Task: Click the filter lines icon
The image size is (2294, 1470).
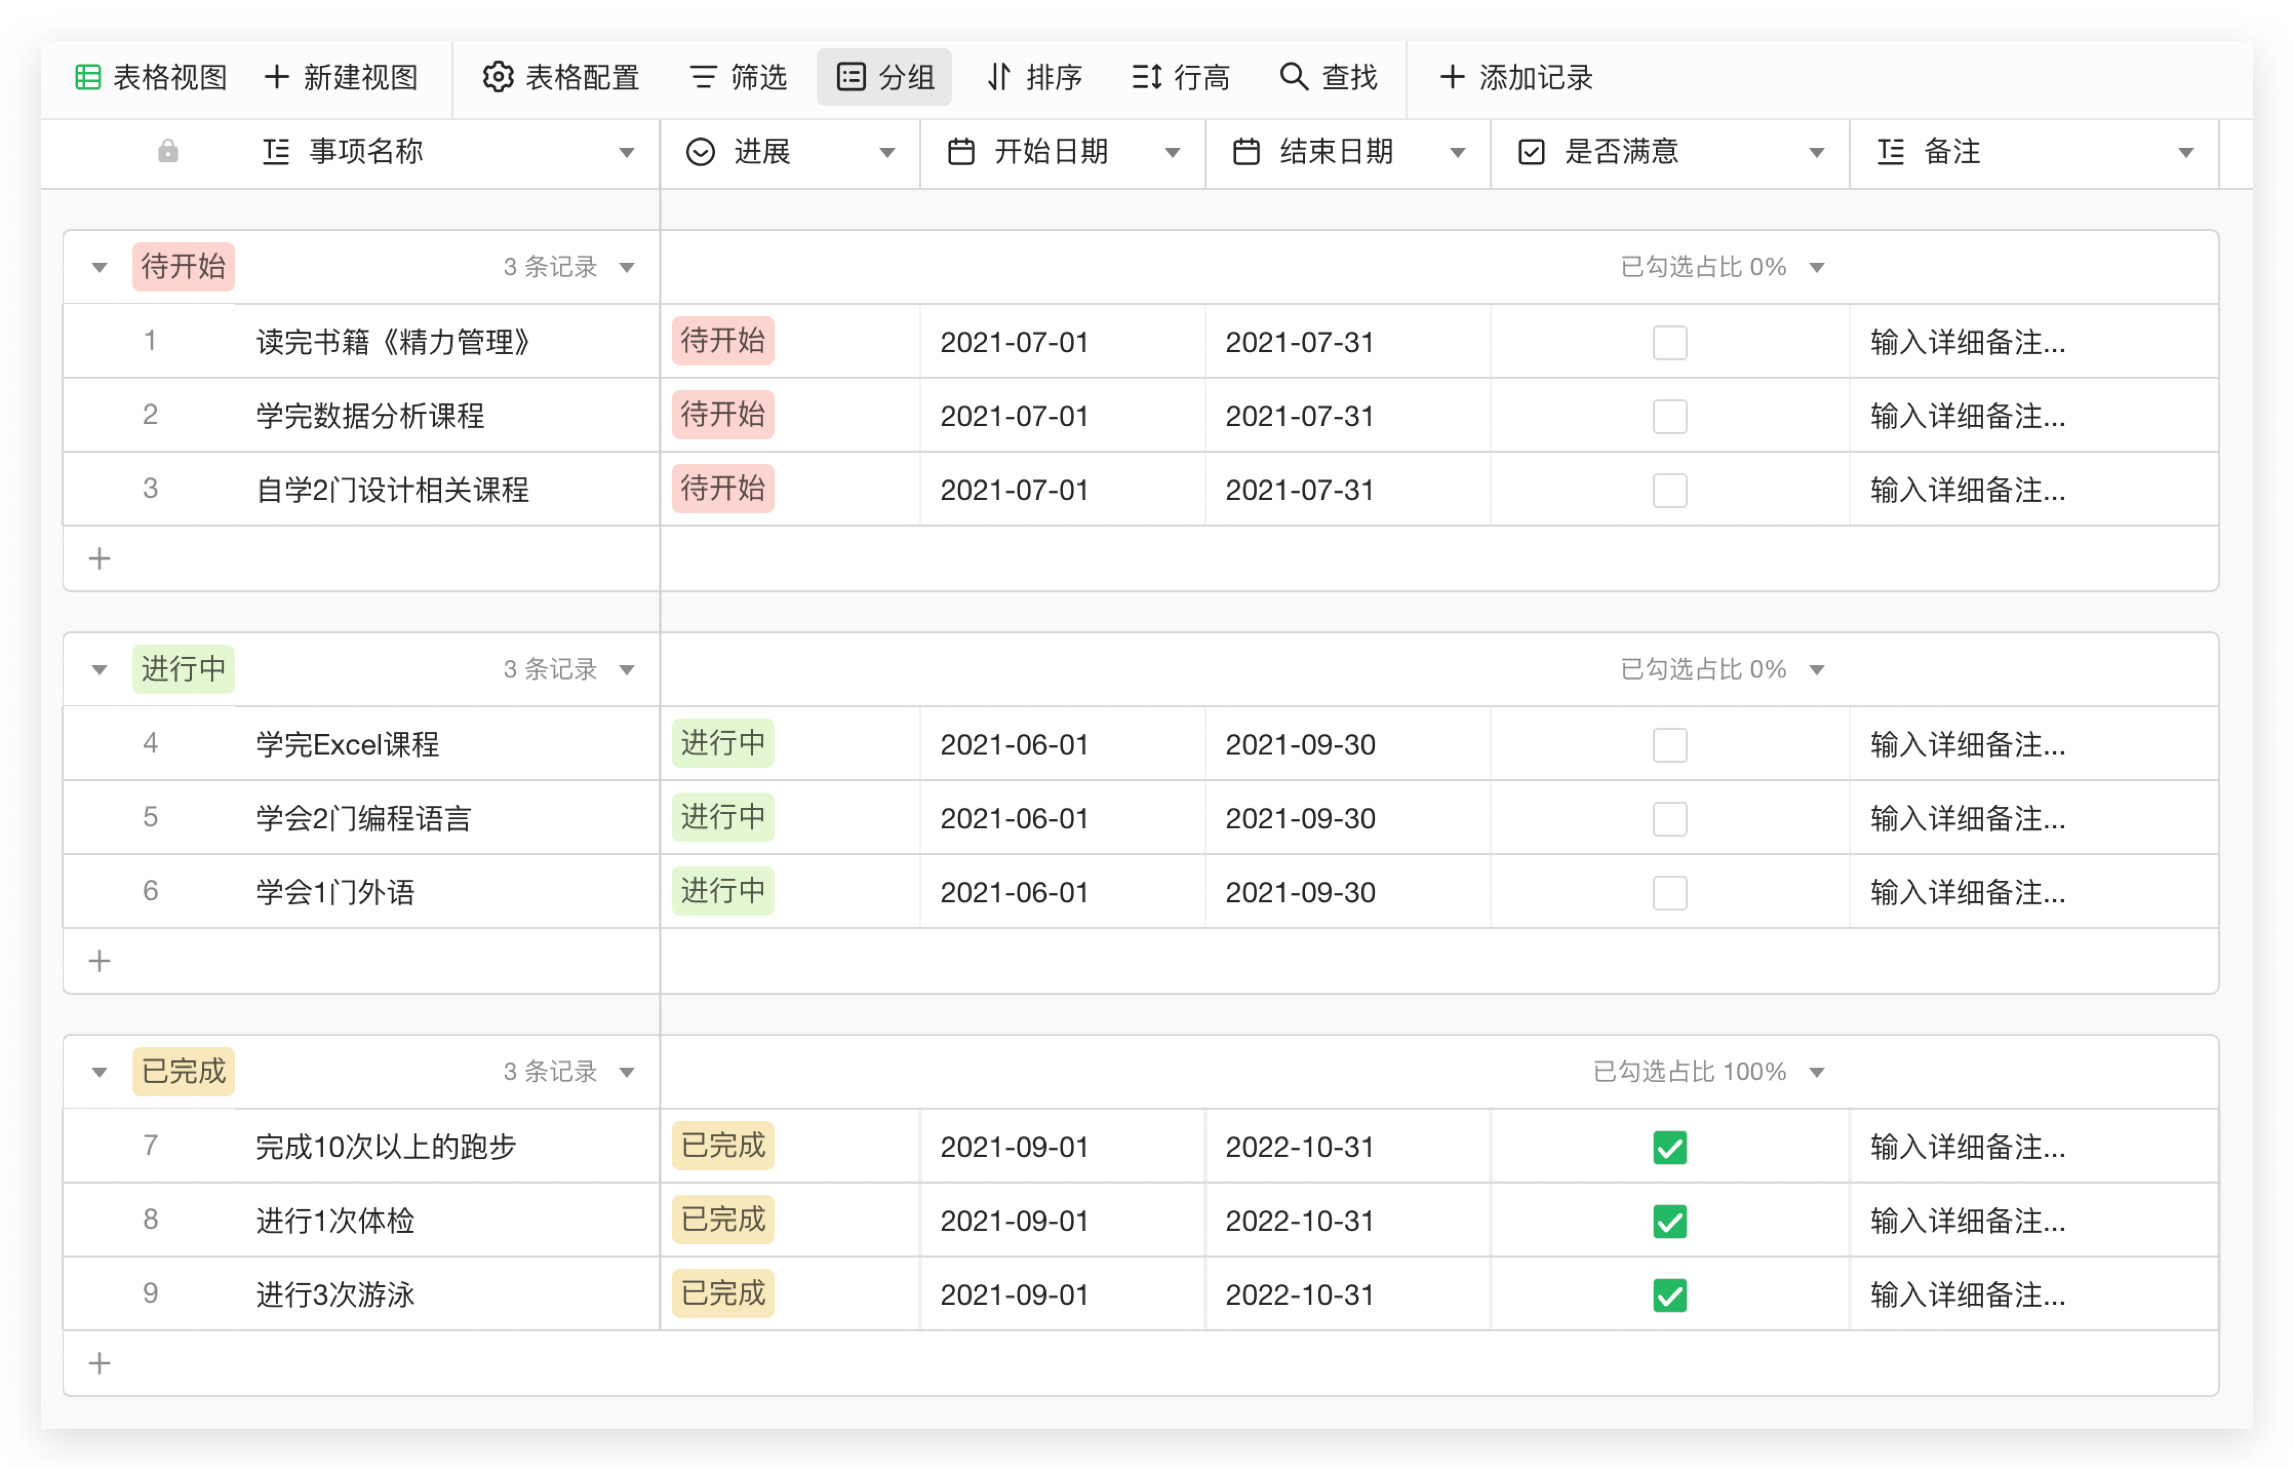Action: 703,77
